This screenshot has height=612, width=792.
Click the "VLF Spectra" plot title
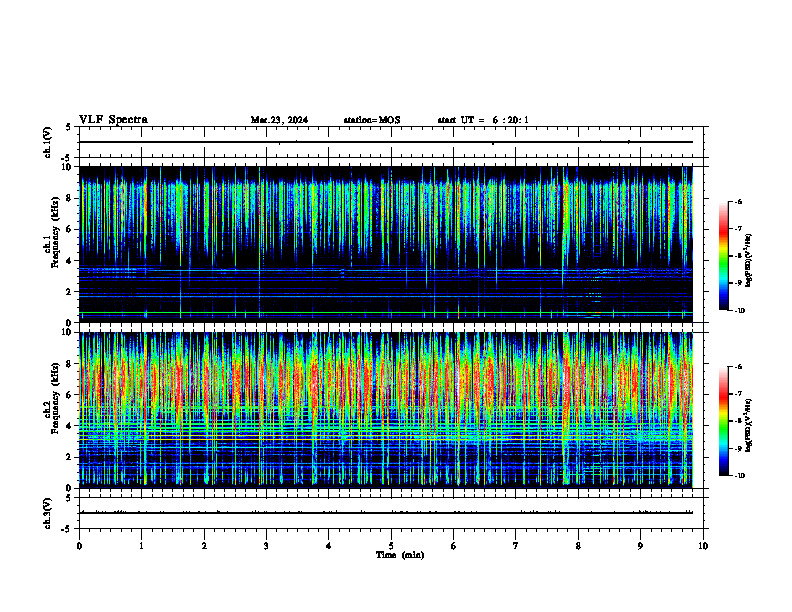pyautogui.click(x=113, y=120)
